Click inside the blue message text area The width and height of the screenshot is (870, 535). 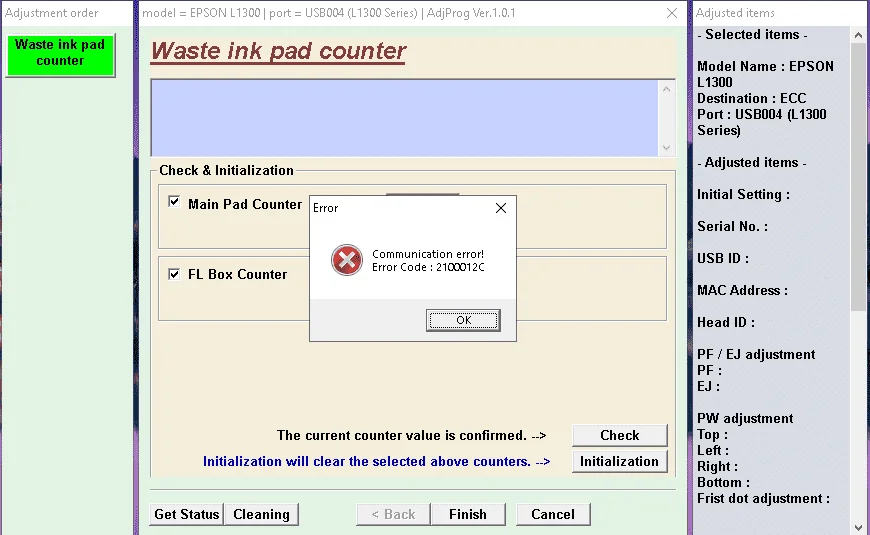tap(404, 118)
